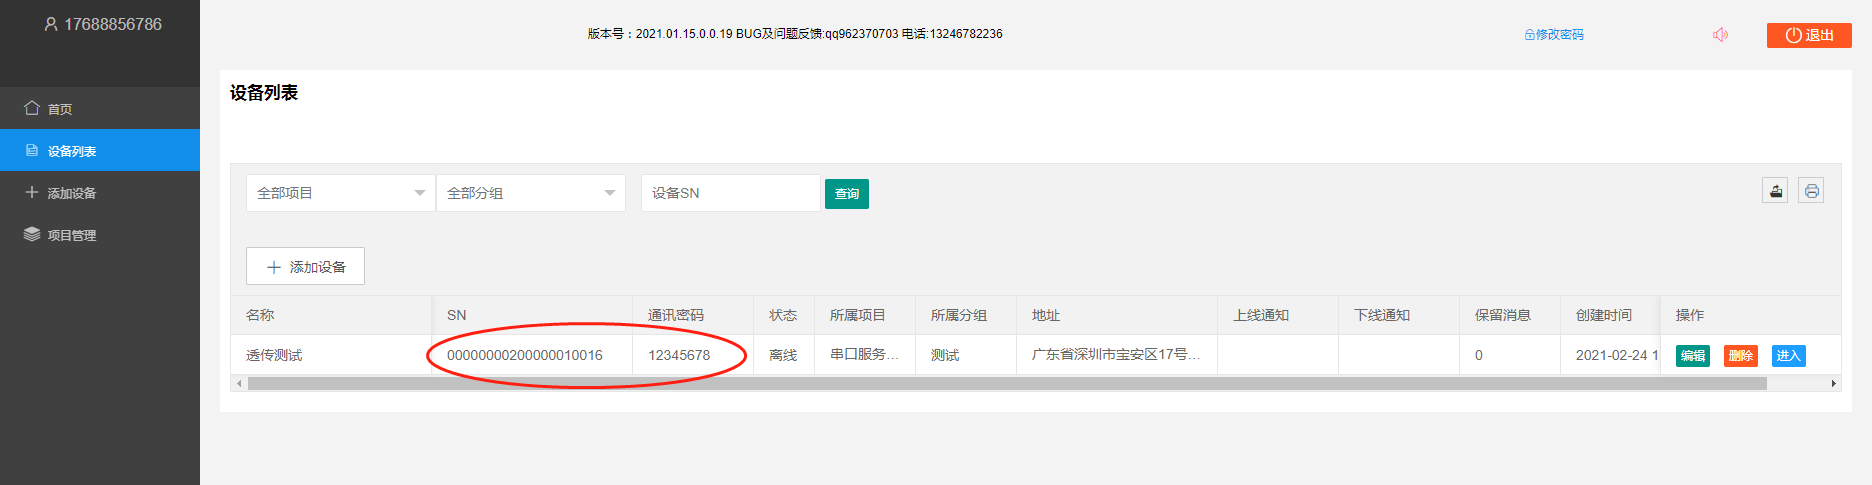Click the print icon above the table
Image resolution: width=1872 pixels, height=485 pixels.
click(1811, 191)
